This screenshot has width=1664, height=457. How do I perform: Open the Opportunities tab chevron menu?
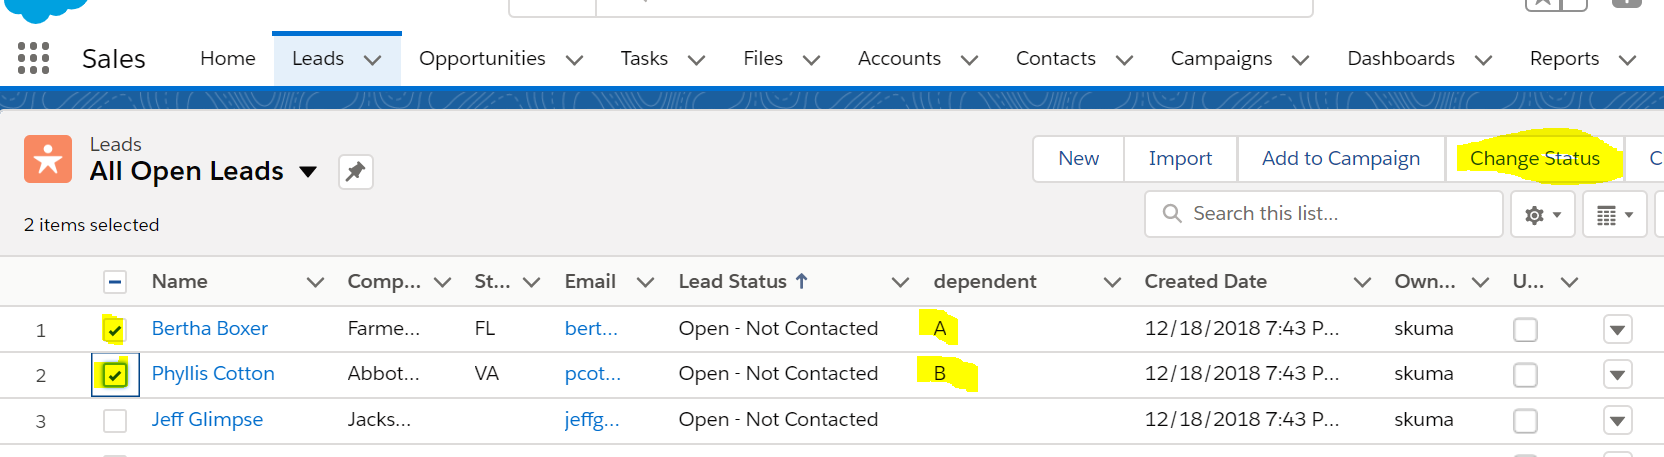(574, 60)
